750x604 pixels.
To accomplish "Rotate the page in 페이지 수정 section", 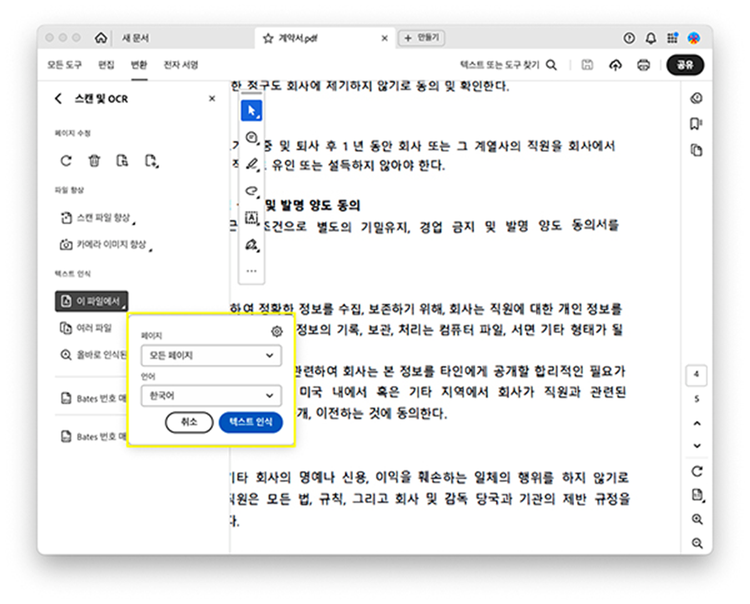I will tap(66, 161).
